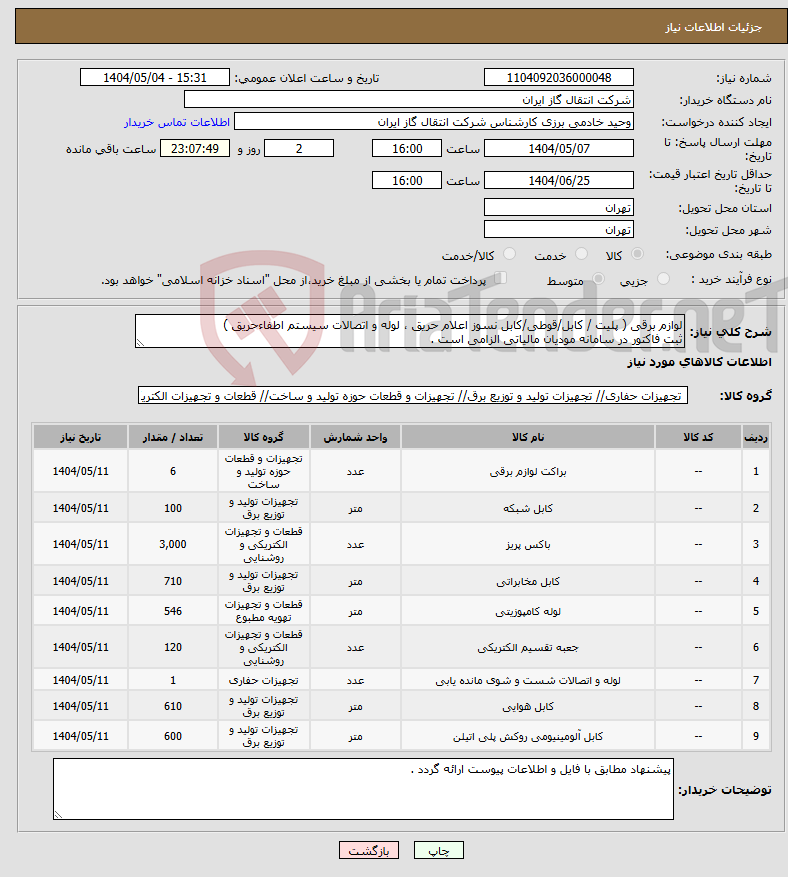
Task: Click the remaining days field showing 2
Action: coord(299,149)
